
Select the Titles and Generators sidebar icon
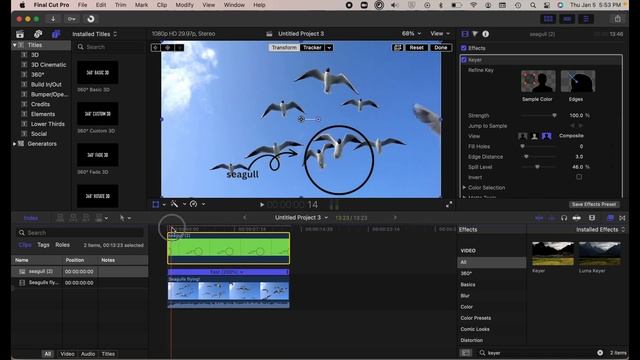click(x=56, y=34)
